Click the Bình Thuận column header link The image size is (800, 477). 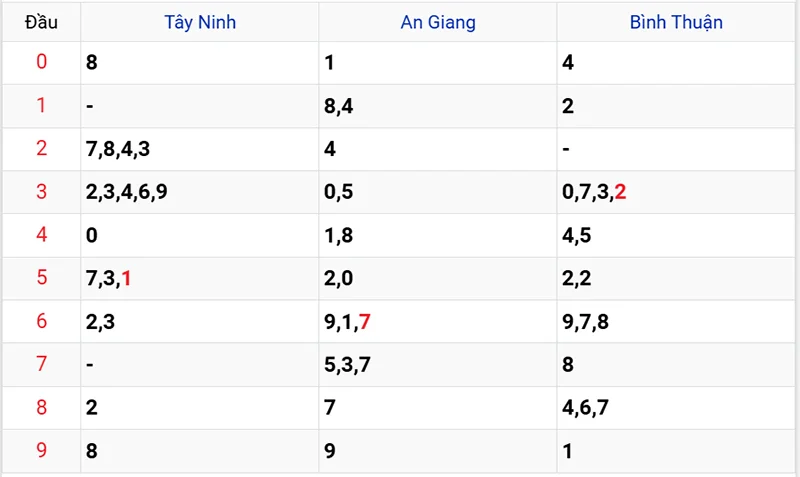(676, 22)
